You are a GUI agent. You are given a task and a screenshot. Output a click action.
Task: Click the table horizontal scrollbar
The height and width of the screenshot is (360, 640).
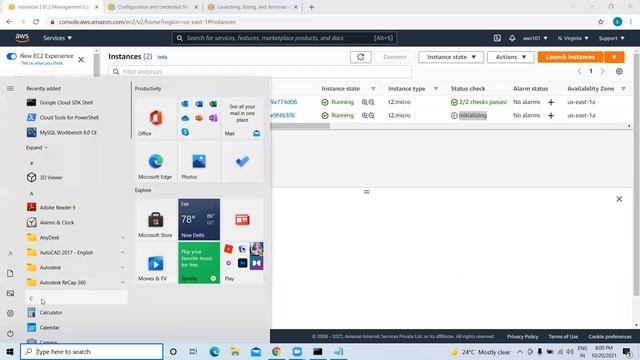coord(300,126)
